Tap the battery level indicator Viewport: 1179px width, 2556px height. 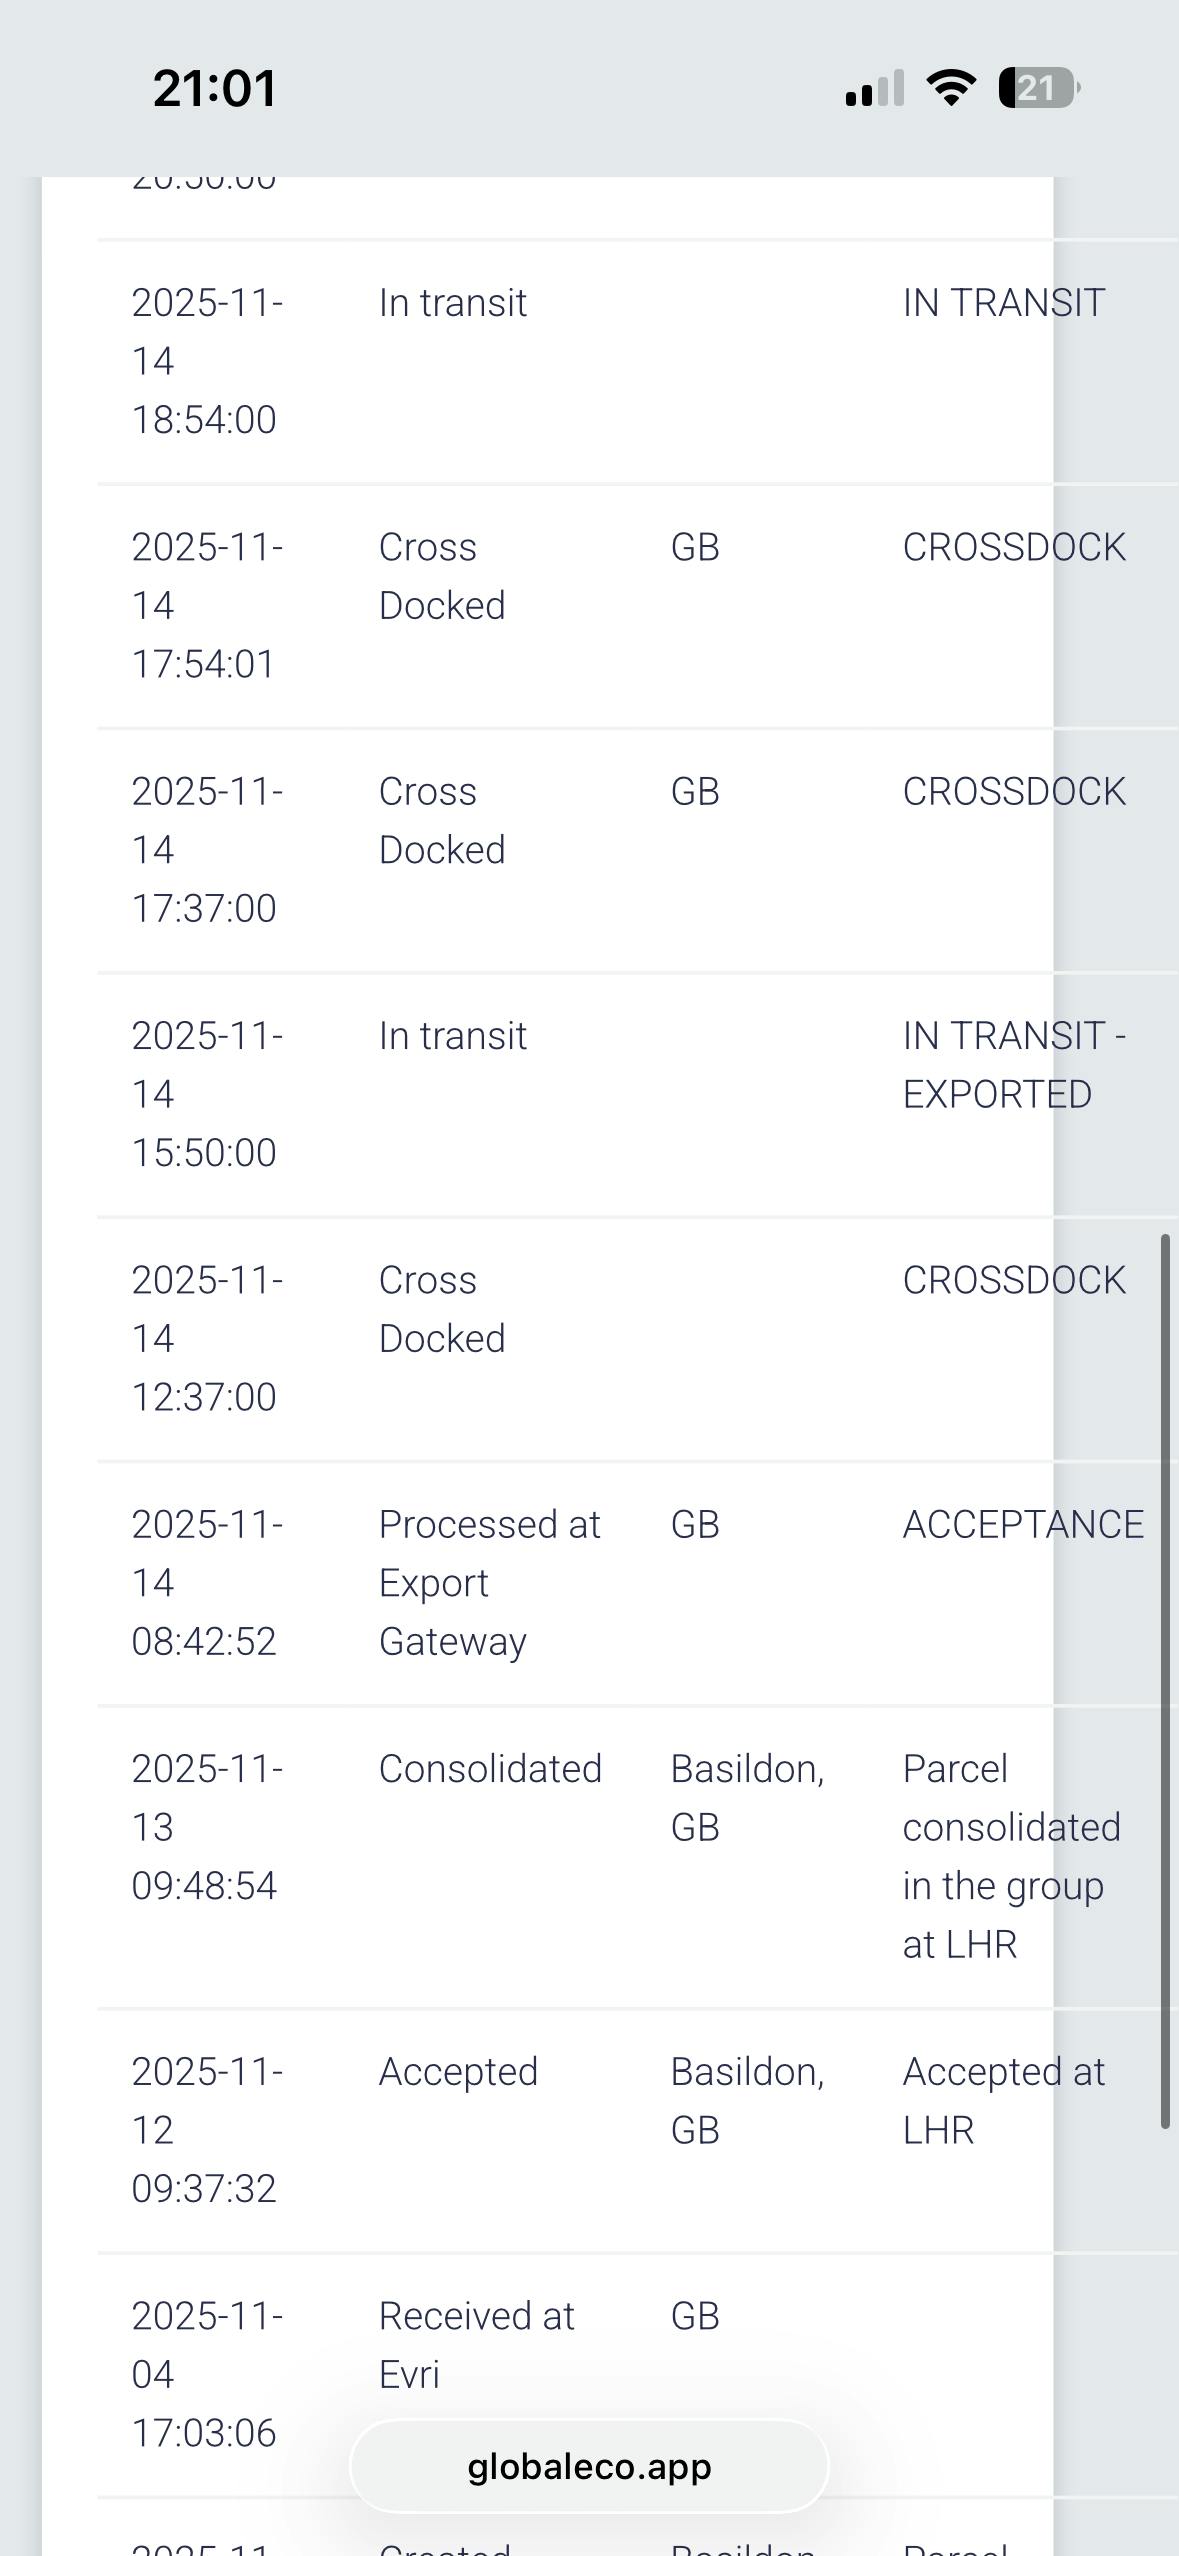click(1038, 88)
